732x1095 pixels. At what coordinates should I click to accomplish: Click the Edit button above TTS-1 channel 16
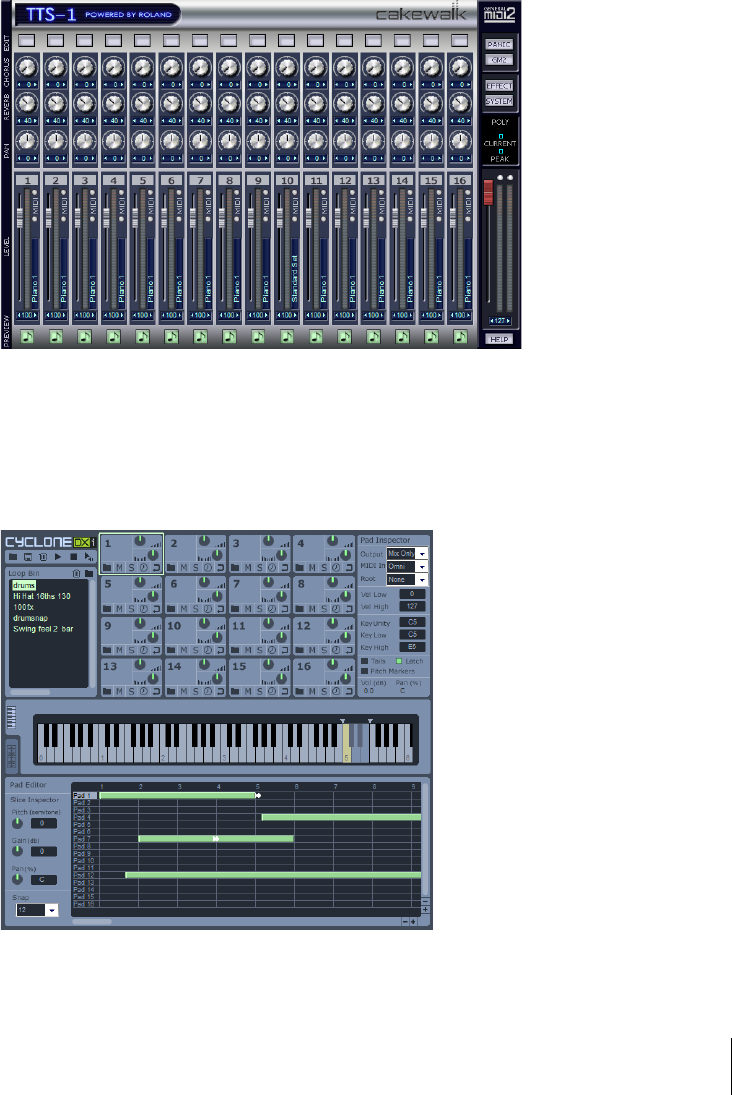click(460, 41)
